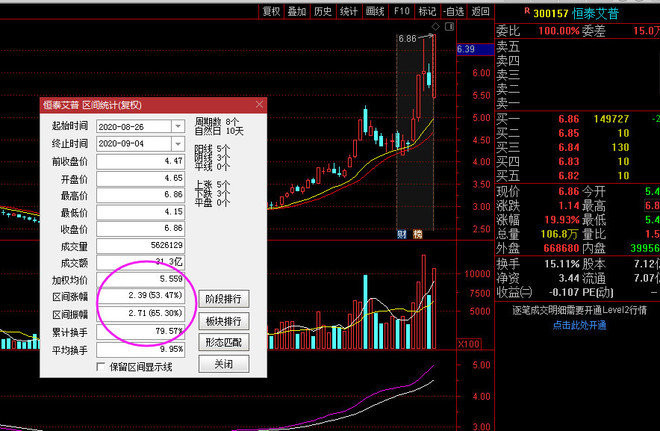Click the 6.39 price marker on axis
The width and height of the screenshot is (660, 431).
click(x=466, y=49)
